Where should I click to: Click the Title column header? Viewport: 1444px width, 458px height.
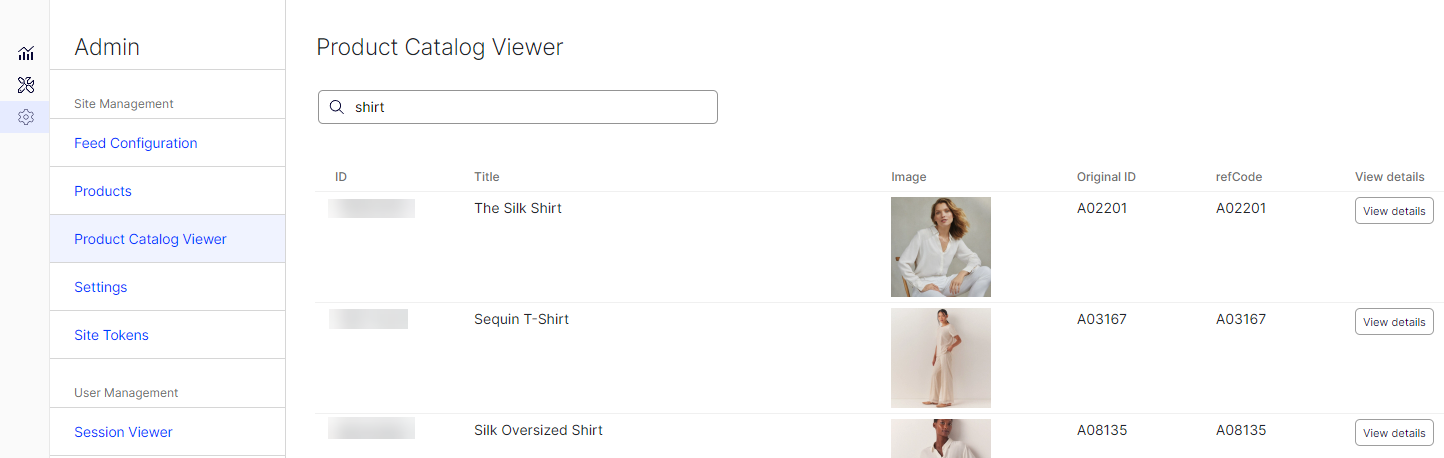(487, 177)
